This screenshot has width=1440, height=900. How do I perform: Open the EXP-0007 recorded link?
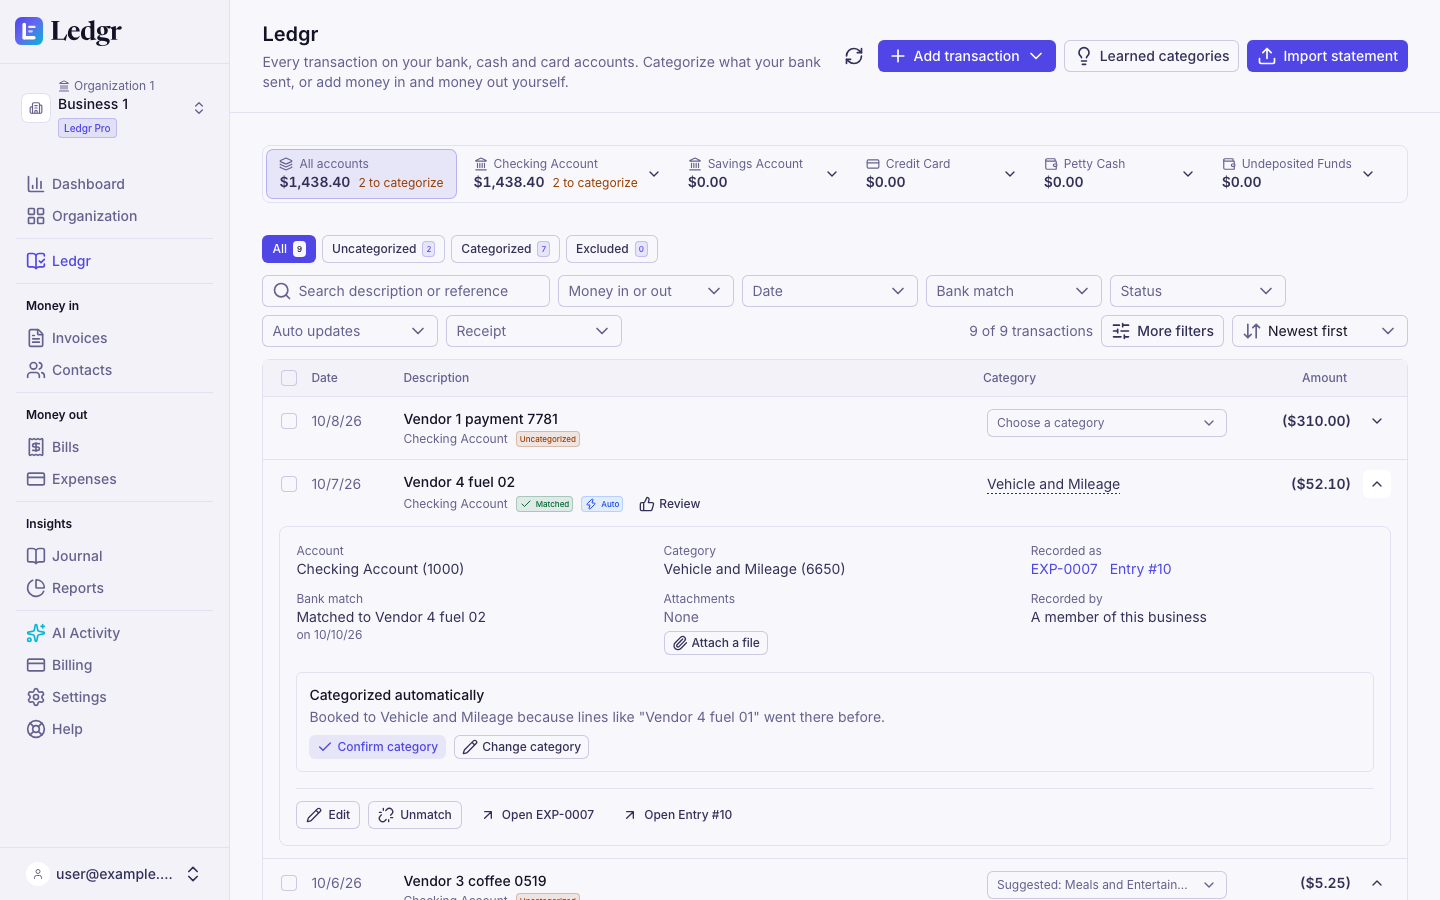(1064, 569)
